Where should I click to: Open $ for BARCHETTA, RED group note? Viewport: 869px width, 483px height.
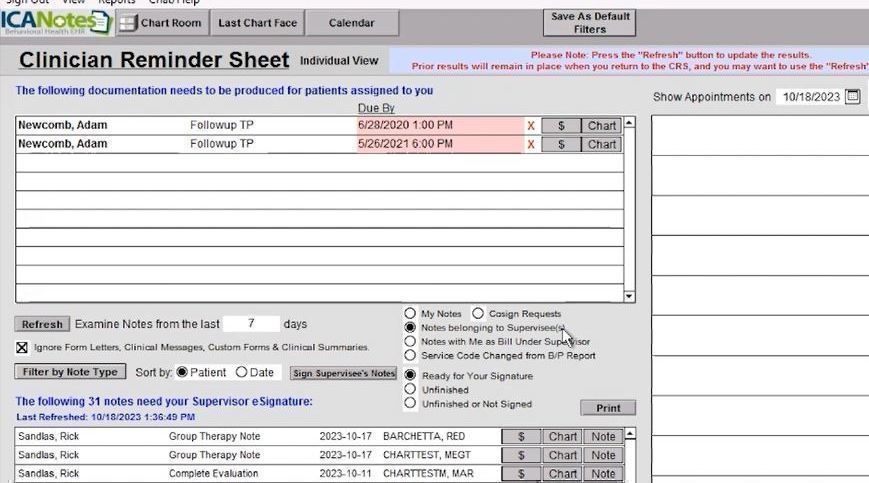[521, 436]
